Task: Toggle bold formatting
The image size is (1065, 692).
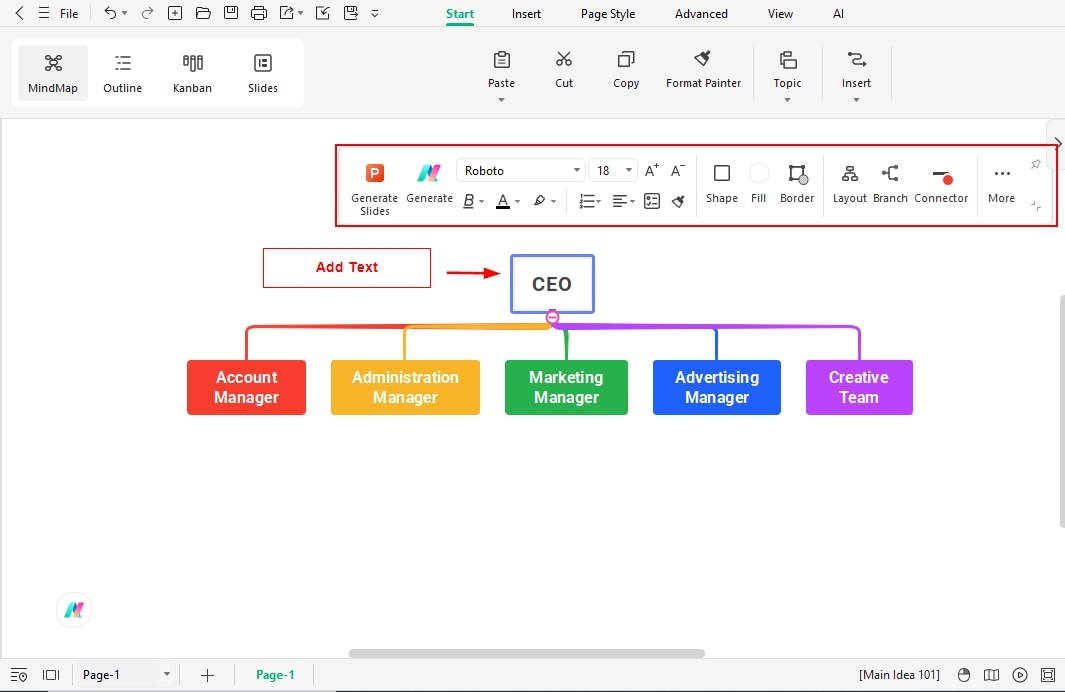Action: tap(469, 201)
